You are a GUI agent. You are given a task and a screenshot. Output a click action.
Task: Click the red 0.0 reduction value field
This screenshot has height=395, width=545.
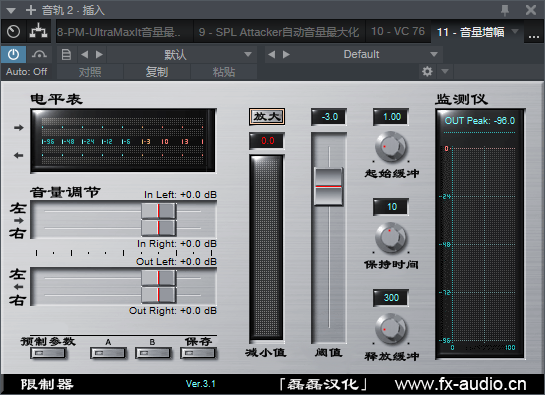[267, 141]
